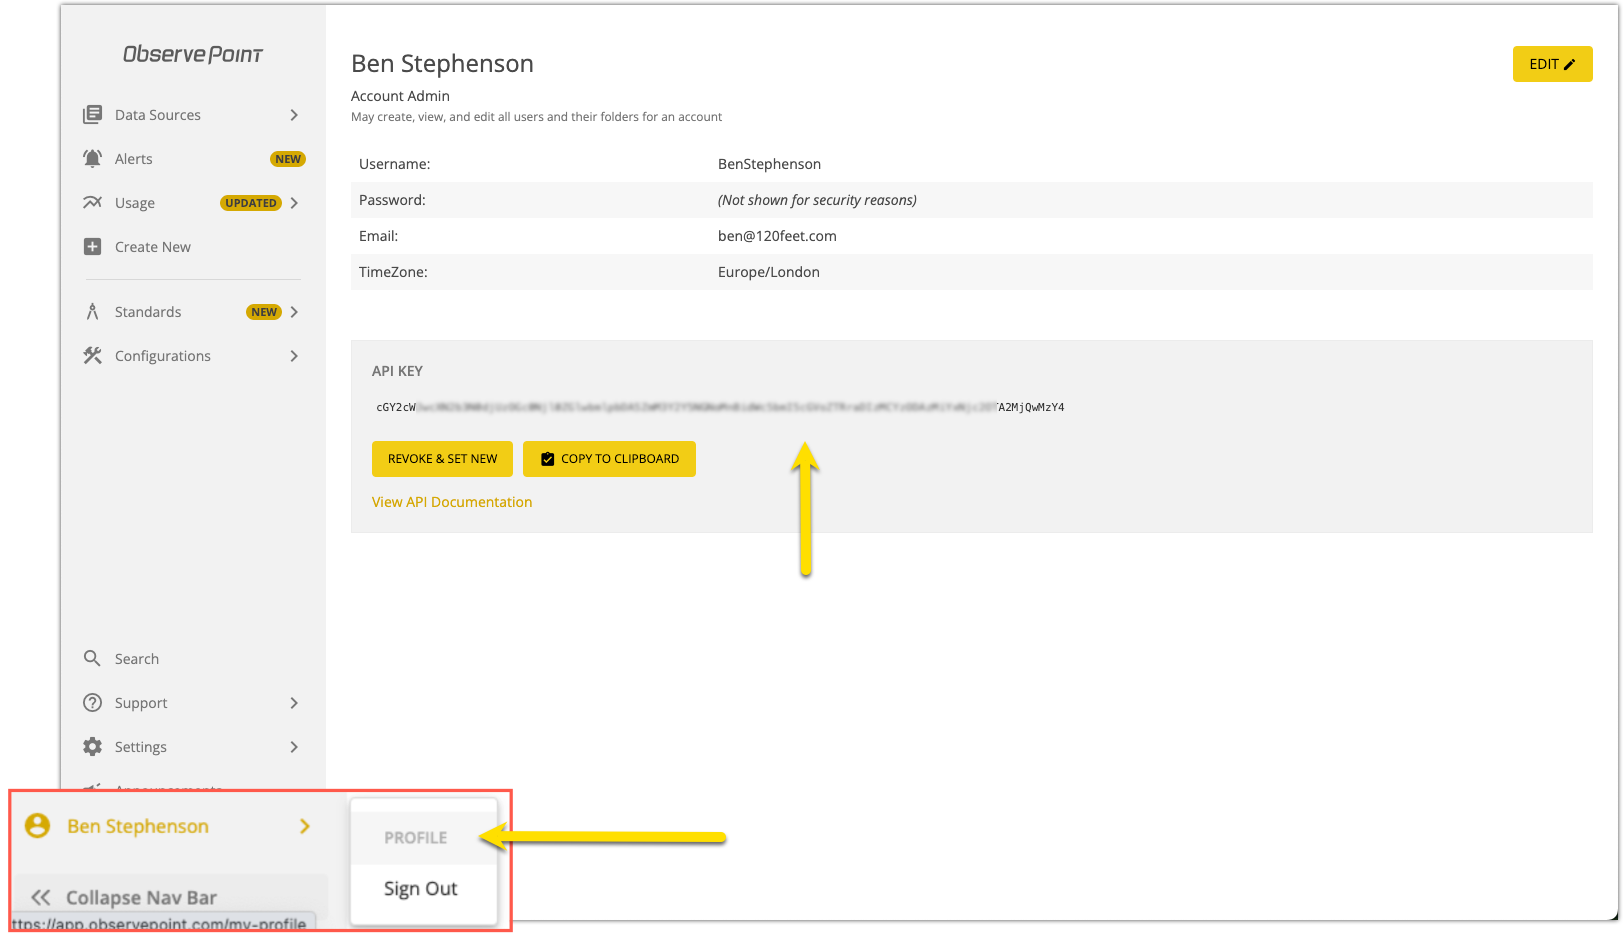Image resolution: width=1623 pixels, height=936 pixels.
Task: Choose PROFILE from the popup menu
Action: click(x=415, y=838)
